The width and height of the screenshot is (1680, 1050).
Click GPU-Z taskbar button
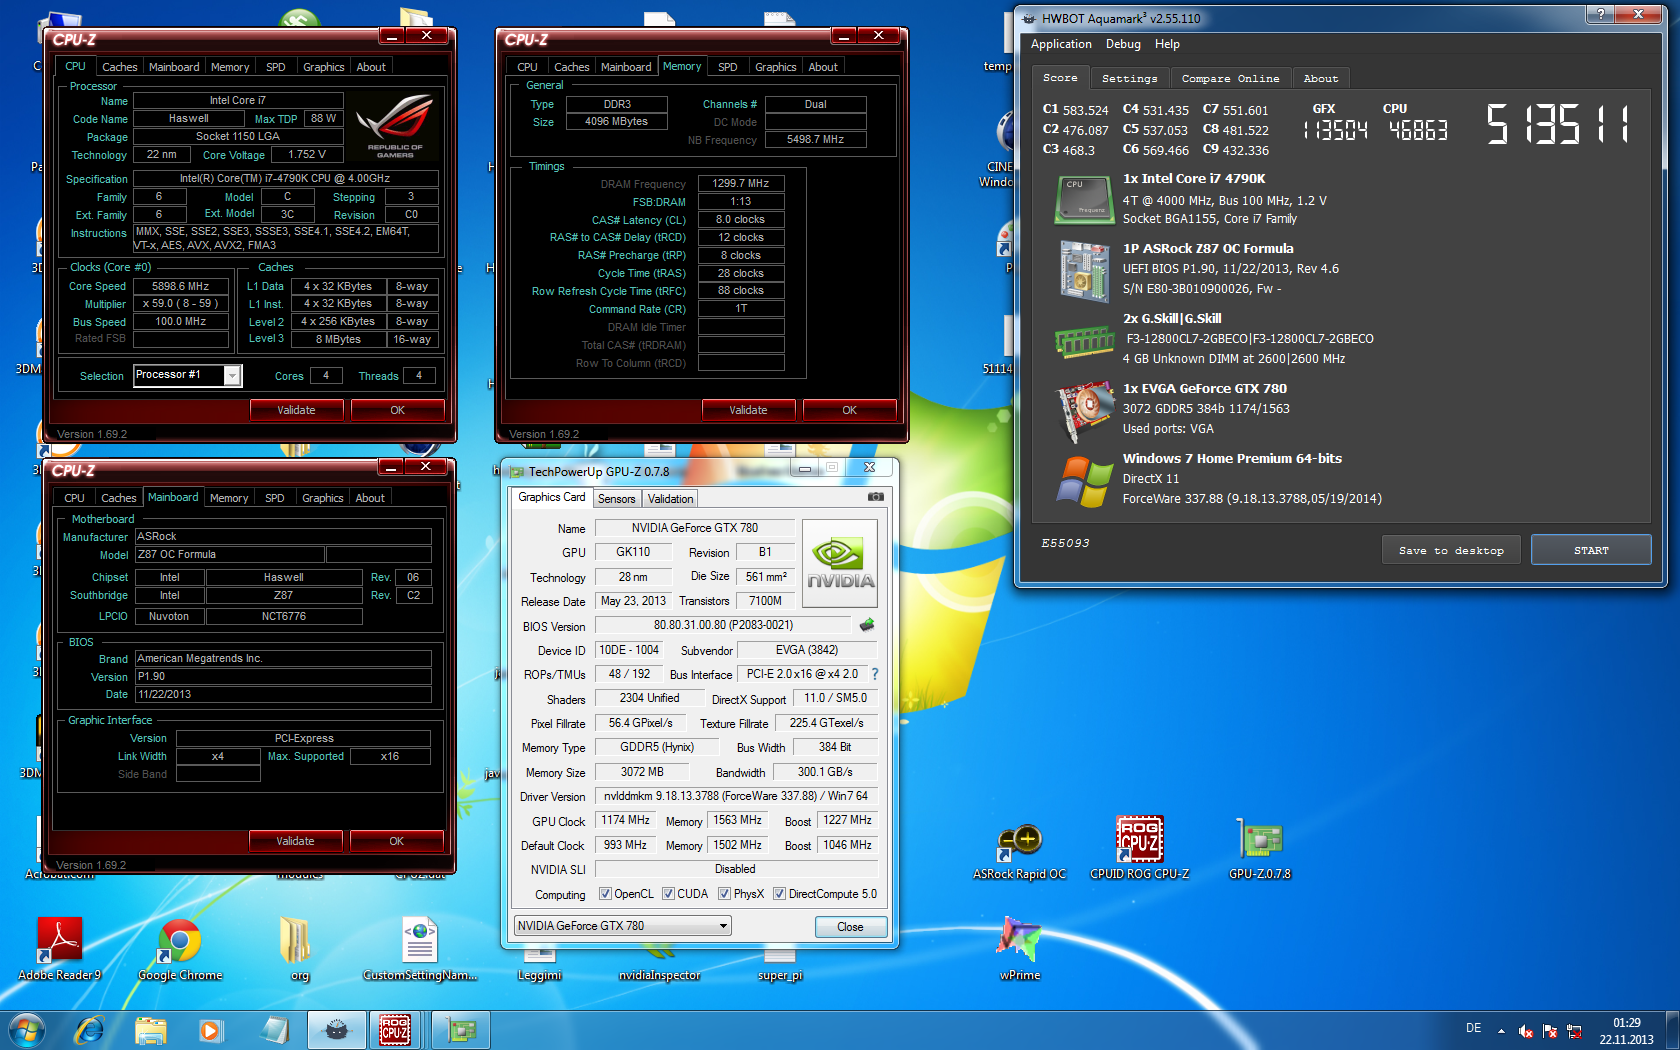(461, 1030)
